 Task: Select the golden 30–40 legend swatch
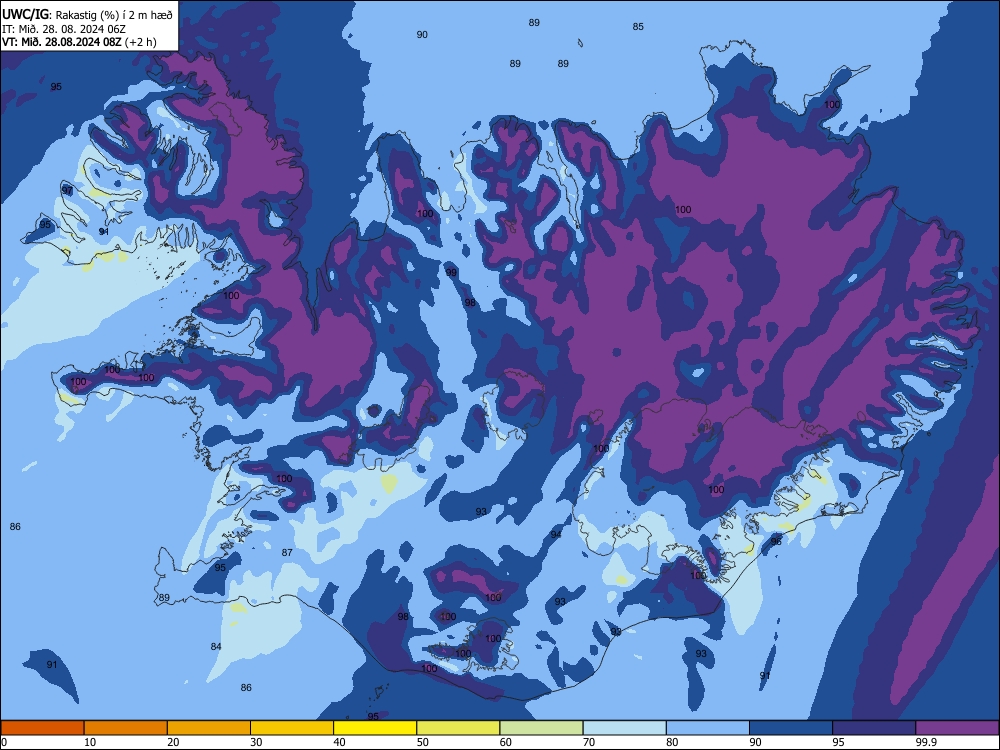(292, 728)
